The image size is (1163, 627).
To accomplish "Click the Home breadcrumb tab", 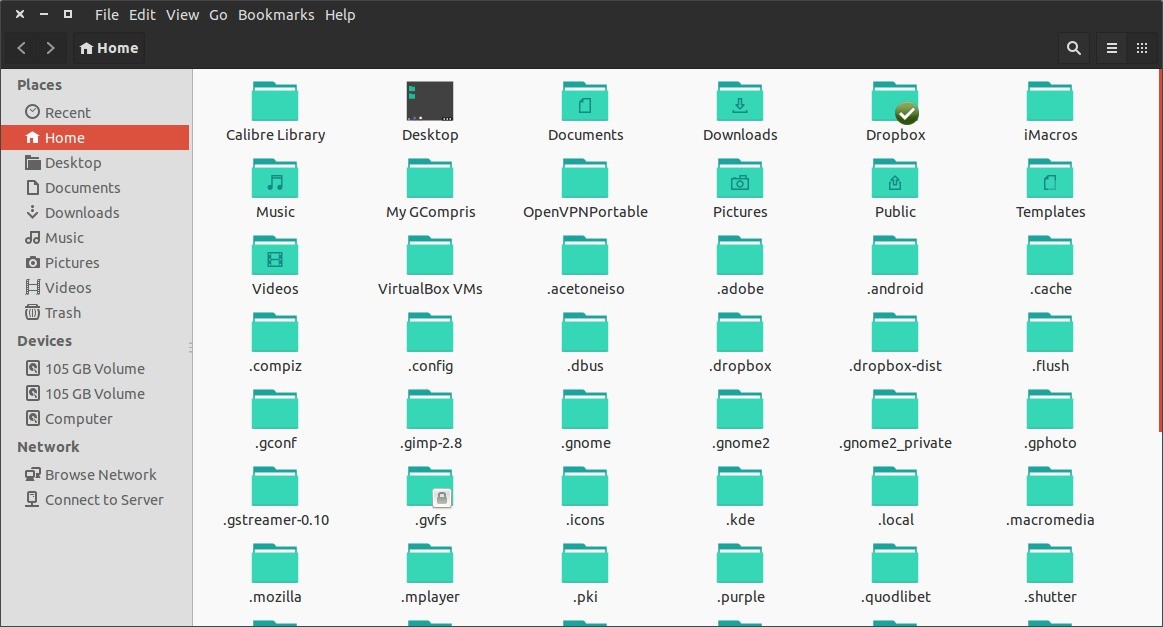I will coord(108,47).
